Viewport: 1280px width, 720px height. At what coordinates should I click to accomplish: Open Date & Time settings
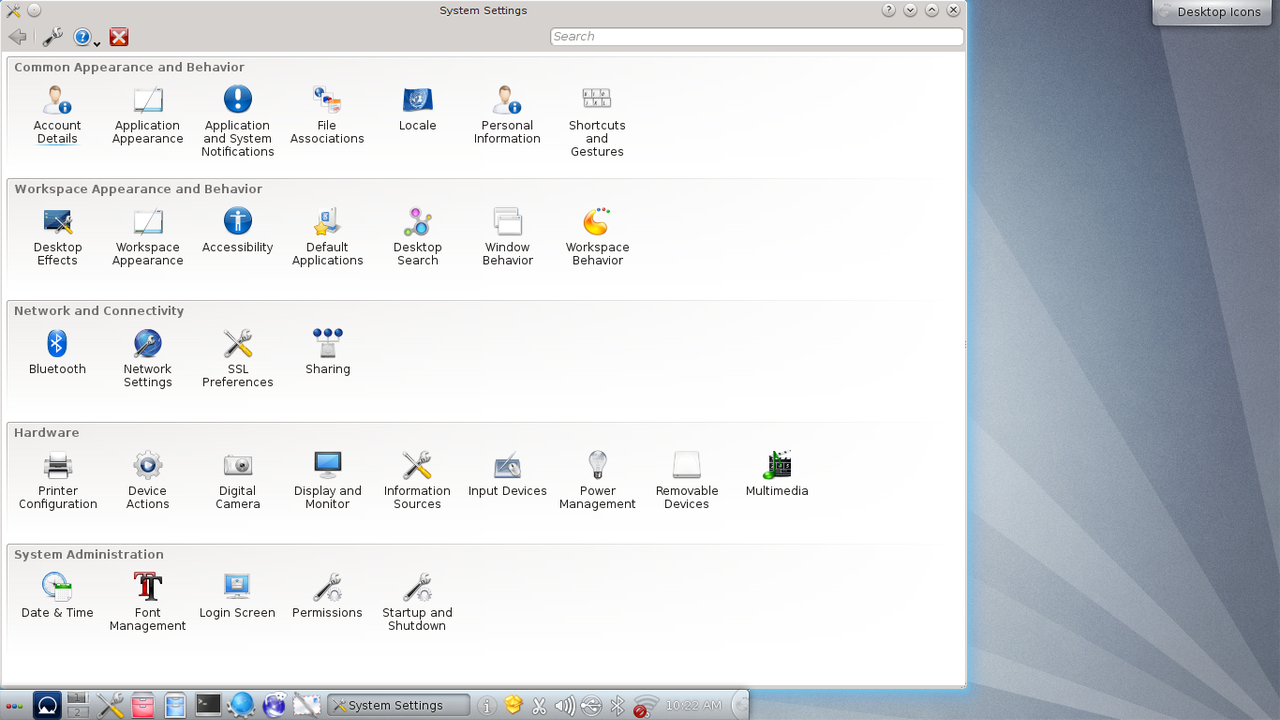[x=57, y=597]
